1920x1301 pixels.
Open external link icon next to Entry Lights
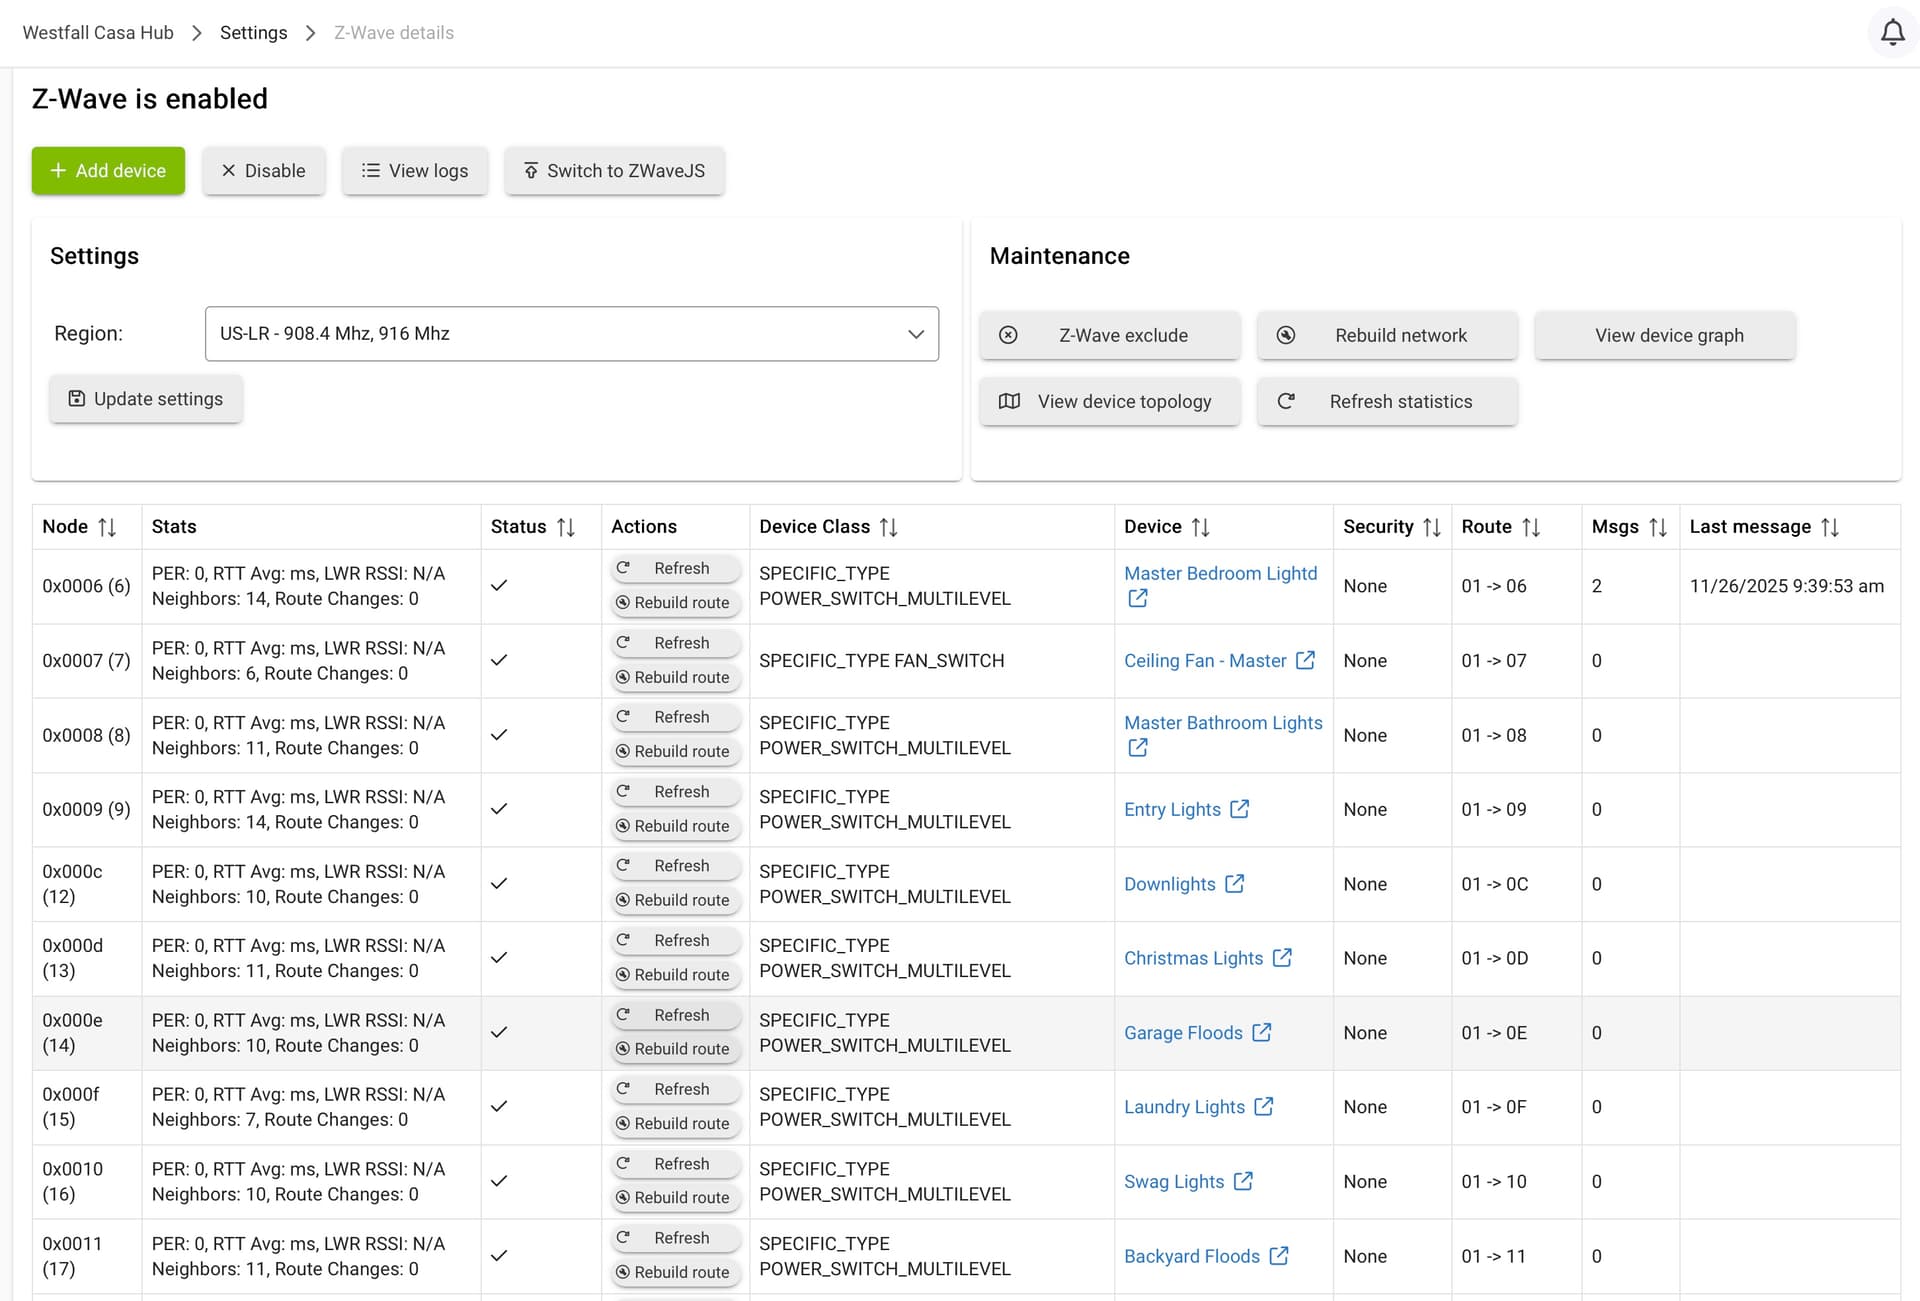pos(1239,809)
